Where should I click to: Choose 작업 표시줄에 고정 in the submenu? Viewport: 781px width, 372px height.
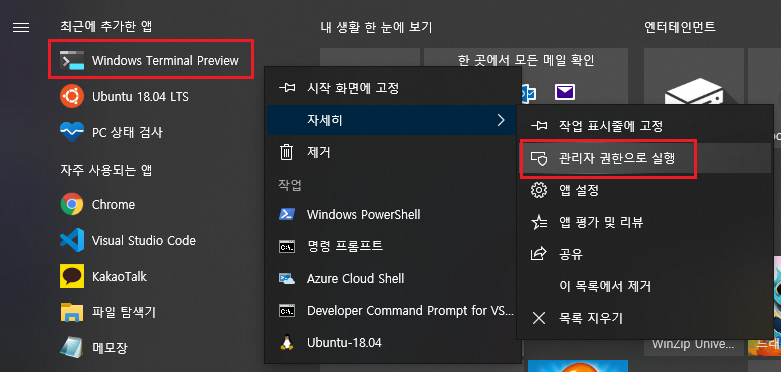pyautogui.click(x=645, y=126)
